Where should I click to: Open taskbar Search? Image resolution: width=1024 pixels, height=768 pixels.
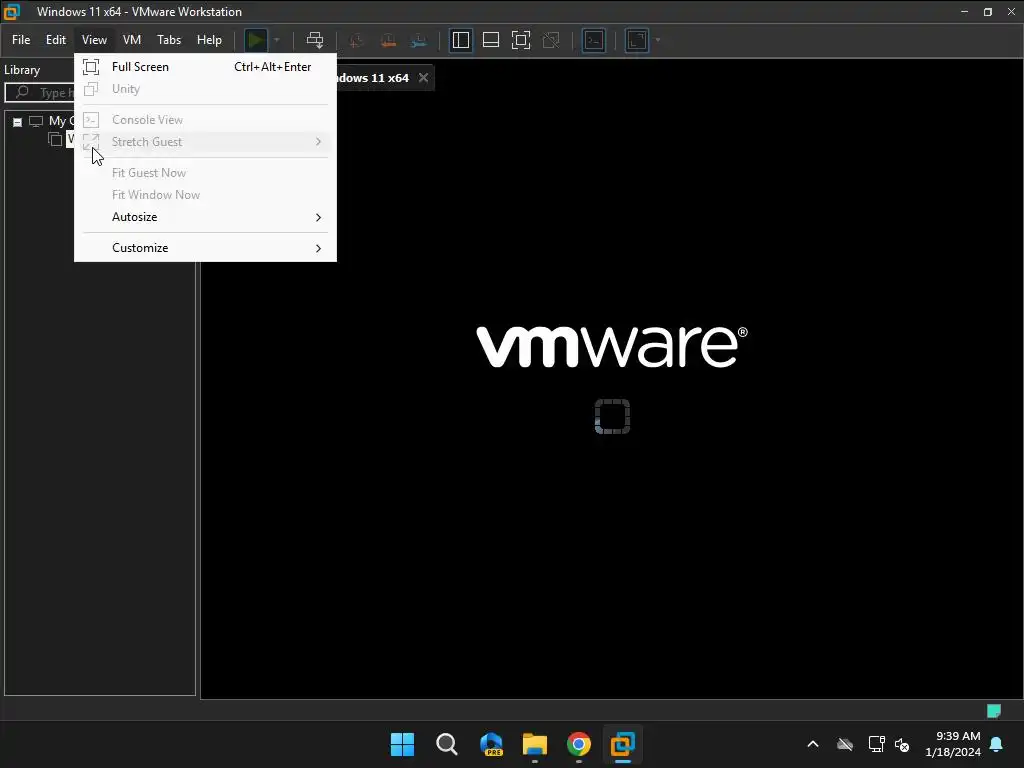point(447,744)
